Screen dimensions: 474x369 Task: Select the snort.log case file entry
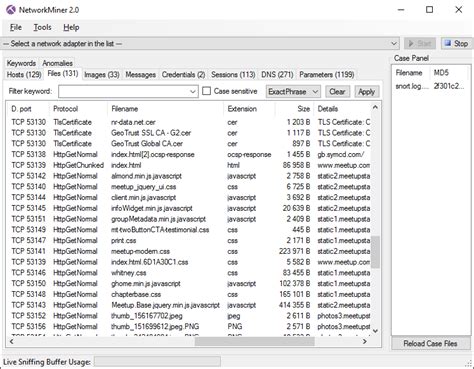[430, 86]
